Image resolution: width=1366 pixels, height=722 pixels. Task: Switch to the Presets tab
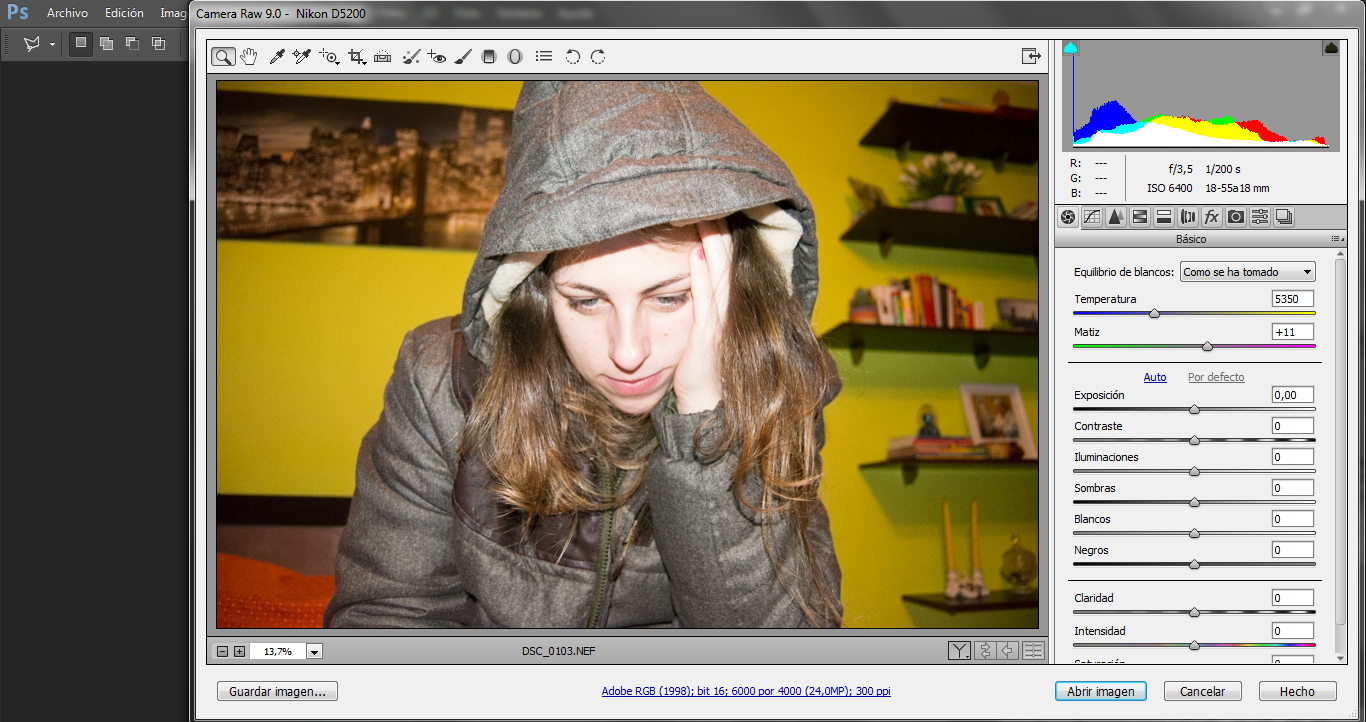(x=1260, y=216)
